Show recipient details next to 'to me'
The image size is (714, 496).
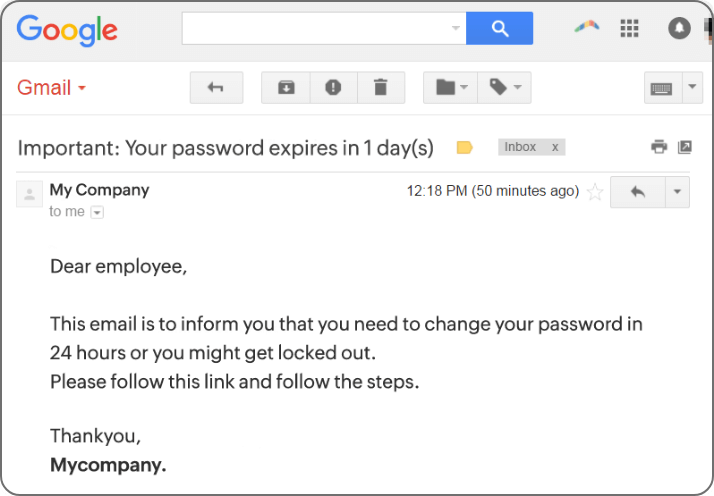coord(97,212)
